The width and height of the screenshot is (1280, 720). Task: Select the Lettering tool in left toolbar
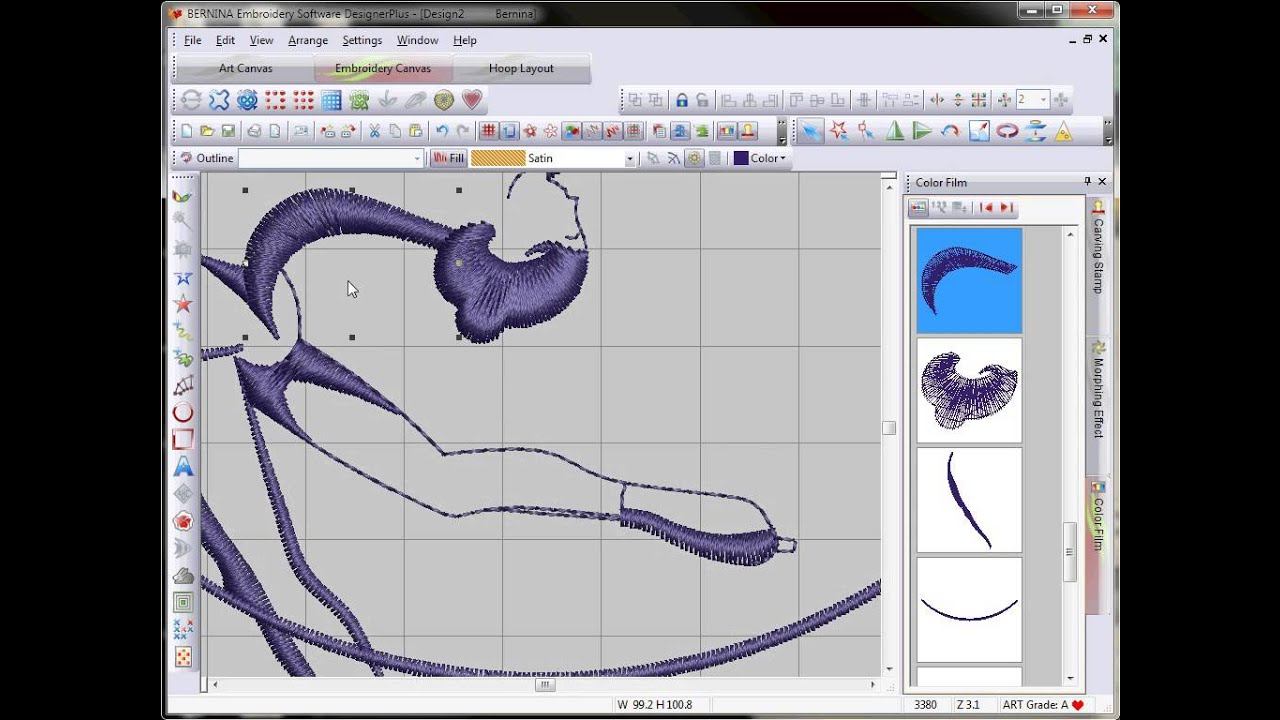(183, 466)
